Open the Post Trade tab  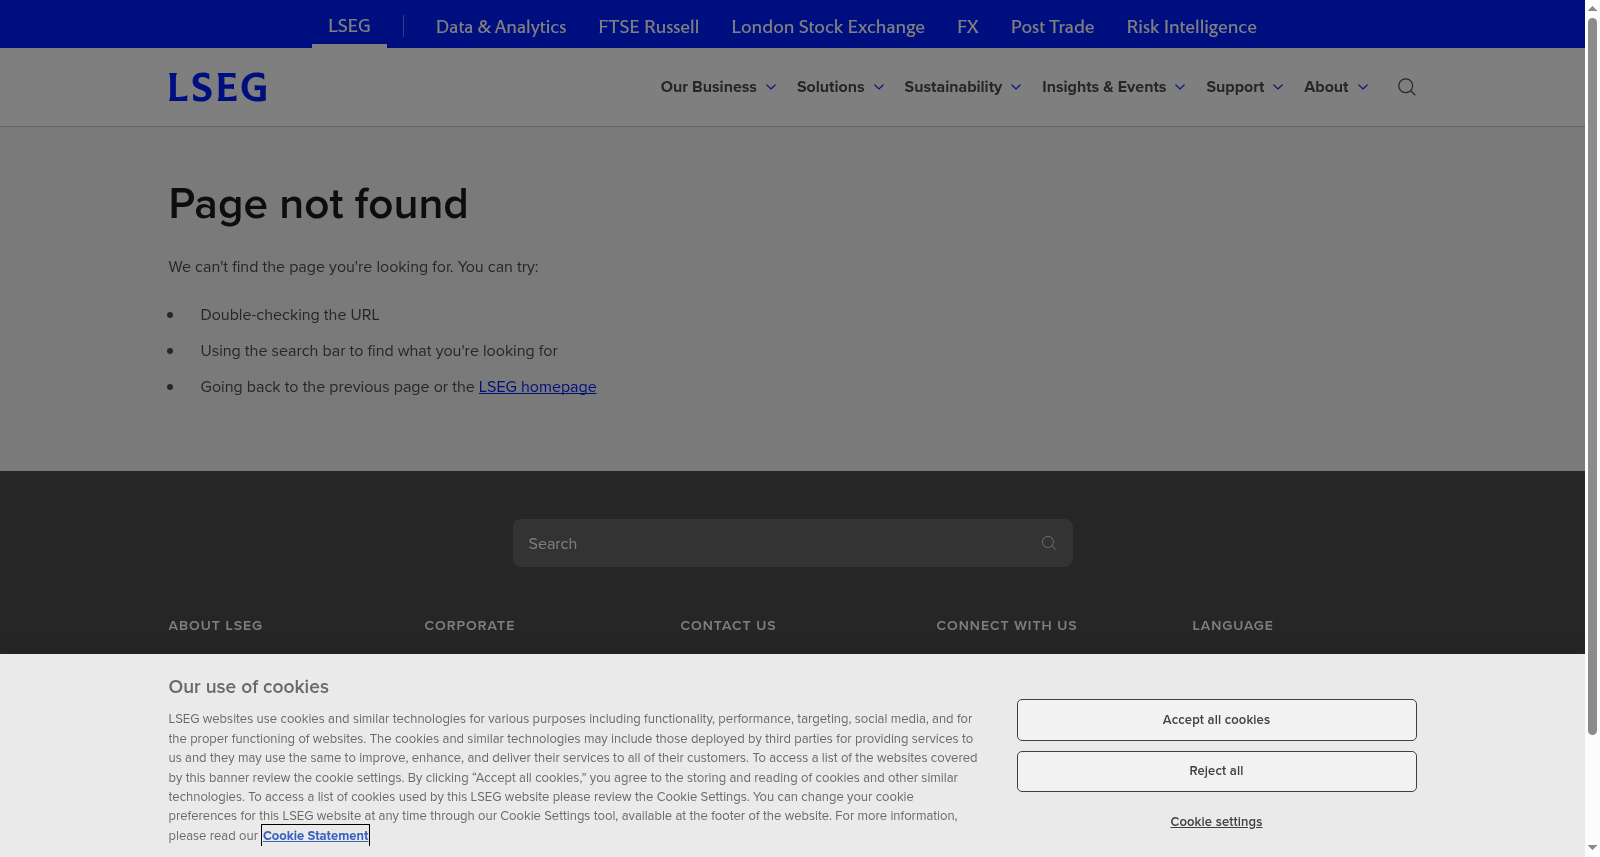[1052, 27]
